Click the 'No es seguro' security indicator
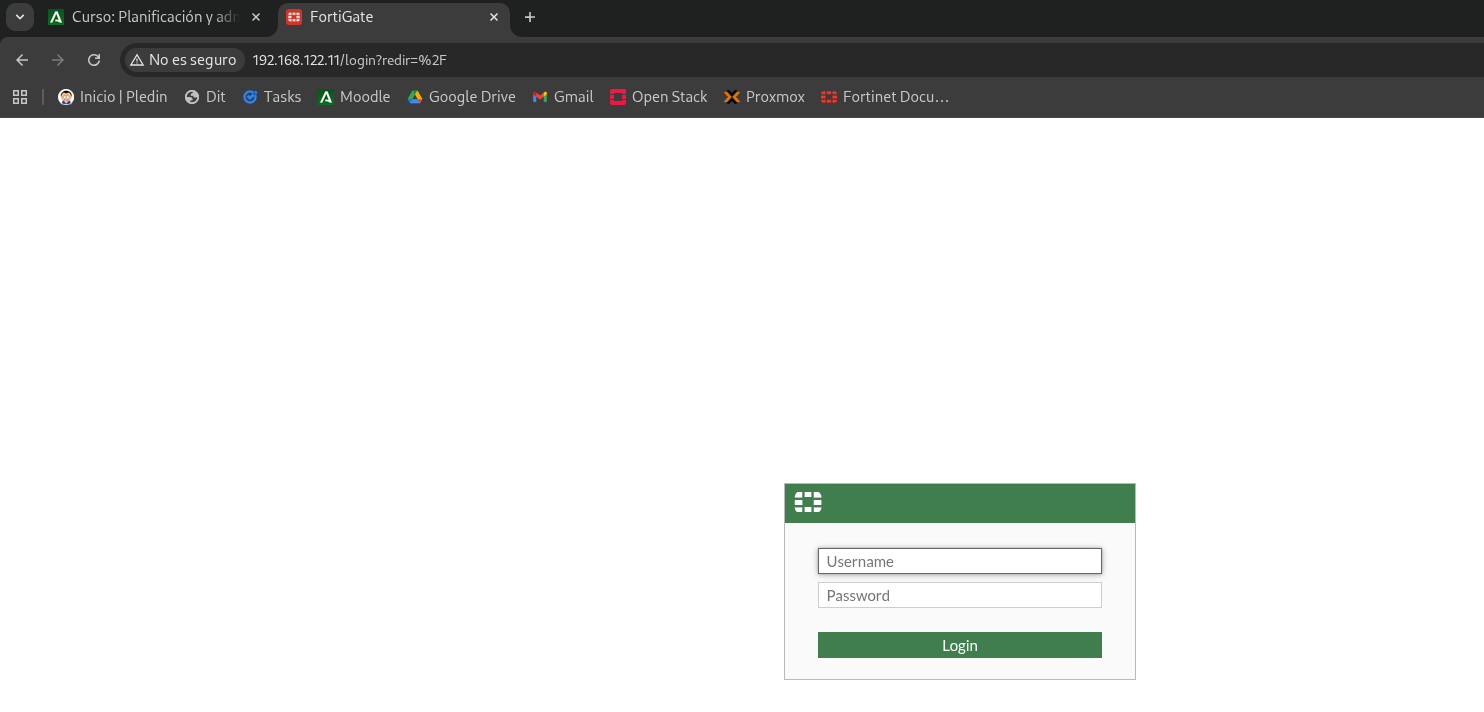Viewport: 1484px width, 712px height. 183,60
